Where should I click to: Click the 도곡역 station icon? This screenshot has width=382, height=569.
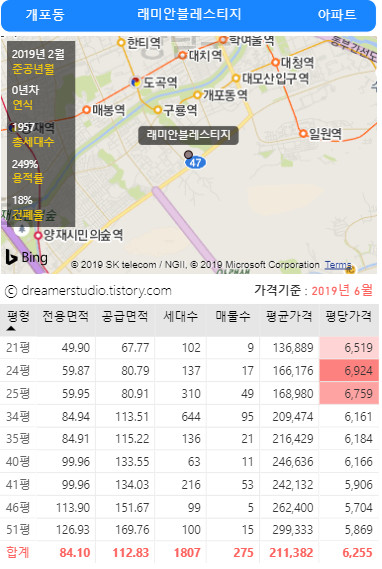point(136,82)
